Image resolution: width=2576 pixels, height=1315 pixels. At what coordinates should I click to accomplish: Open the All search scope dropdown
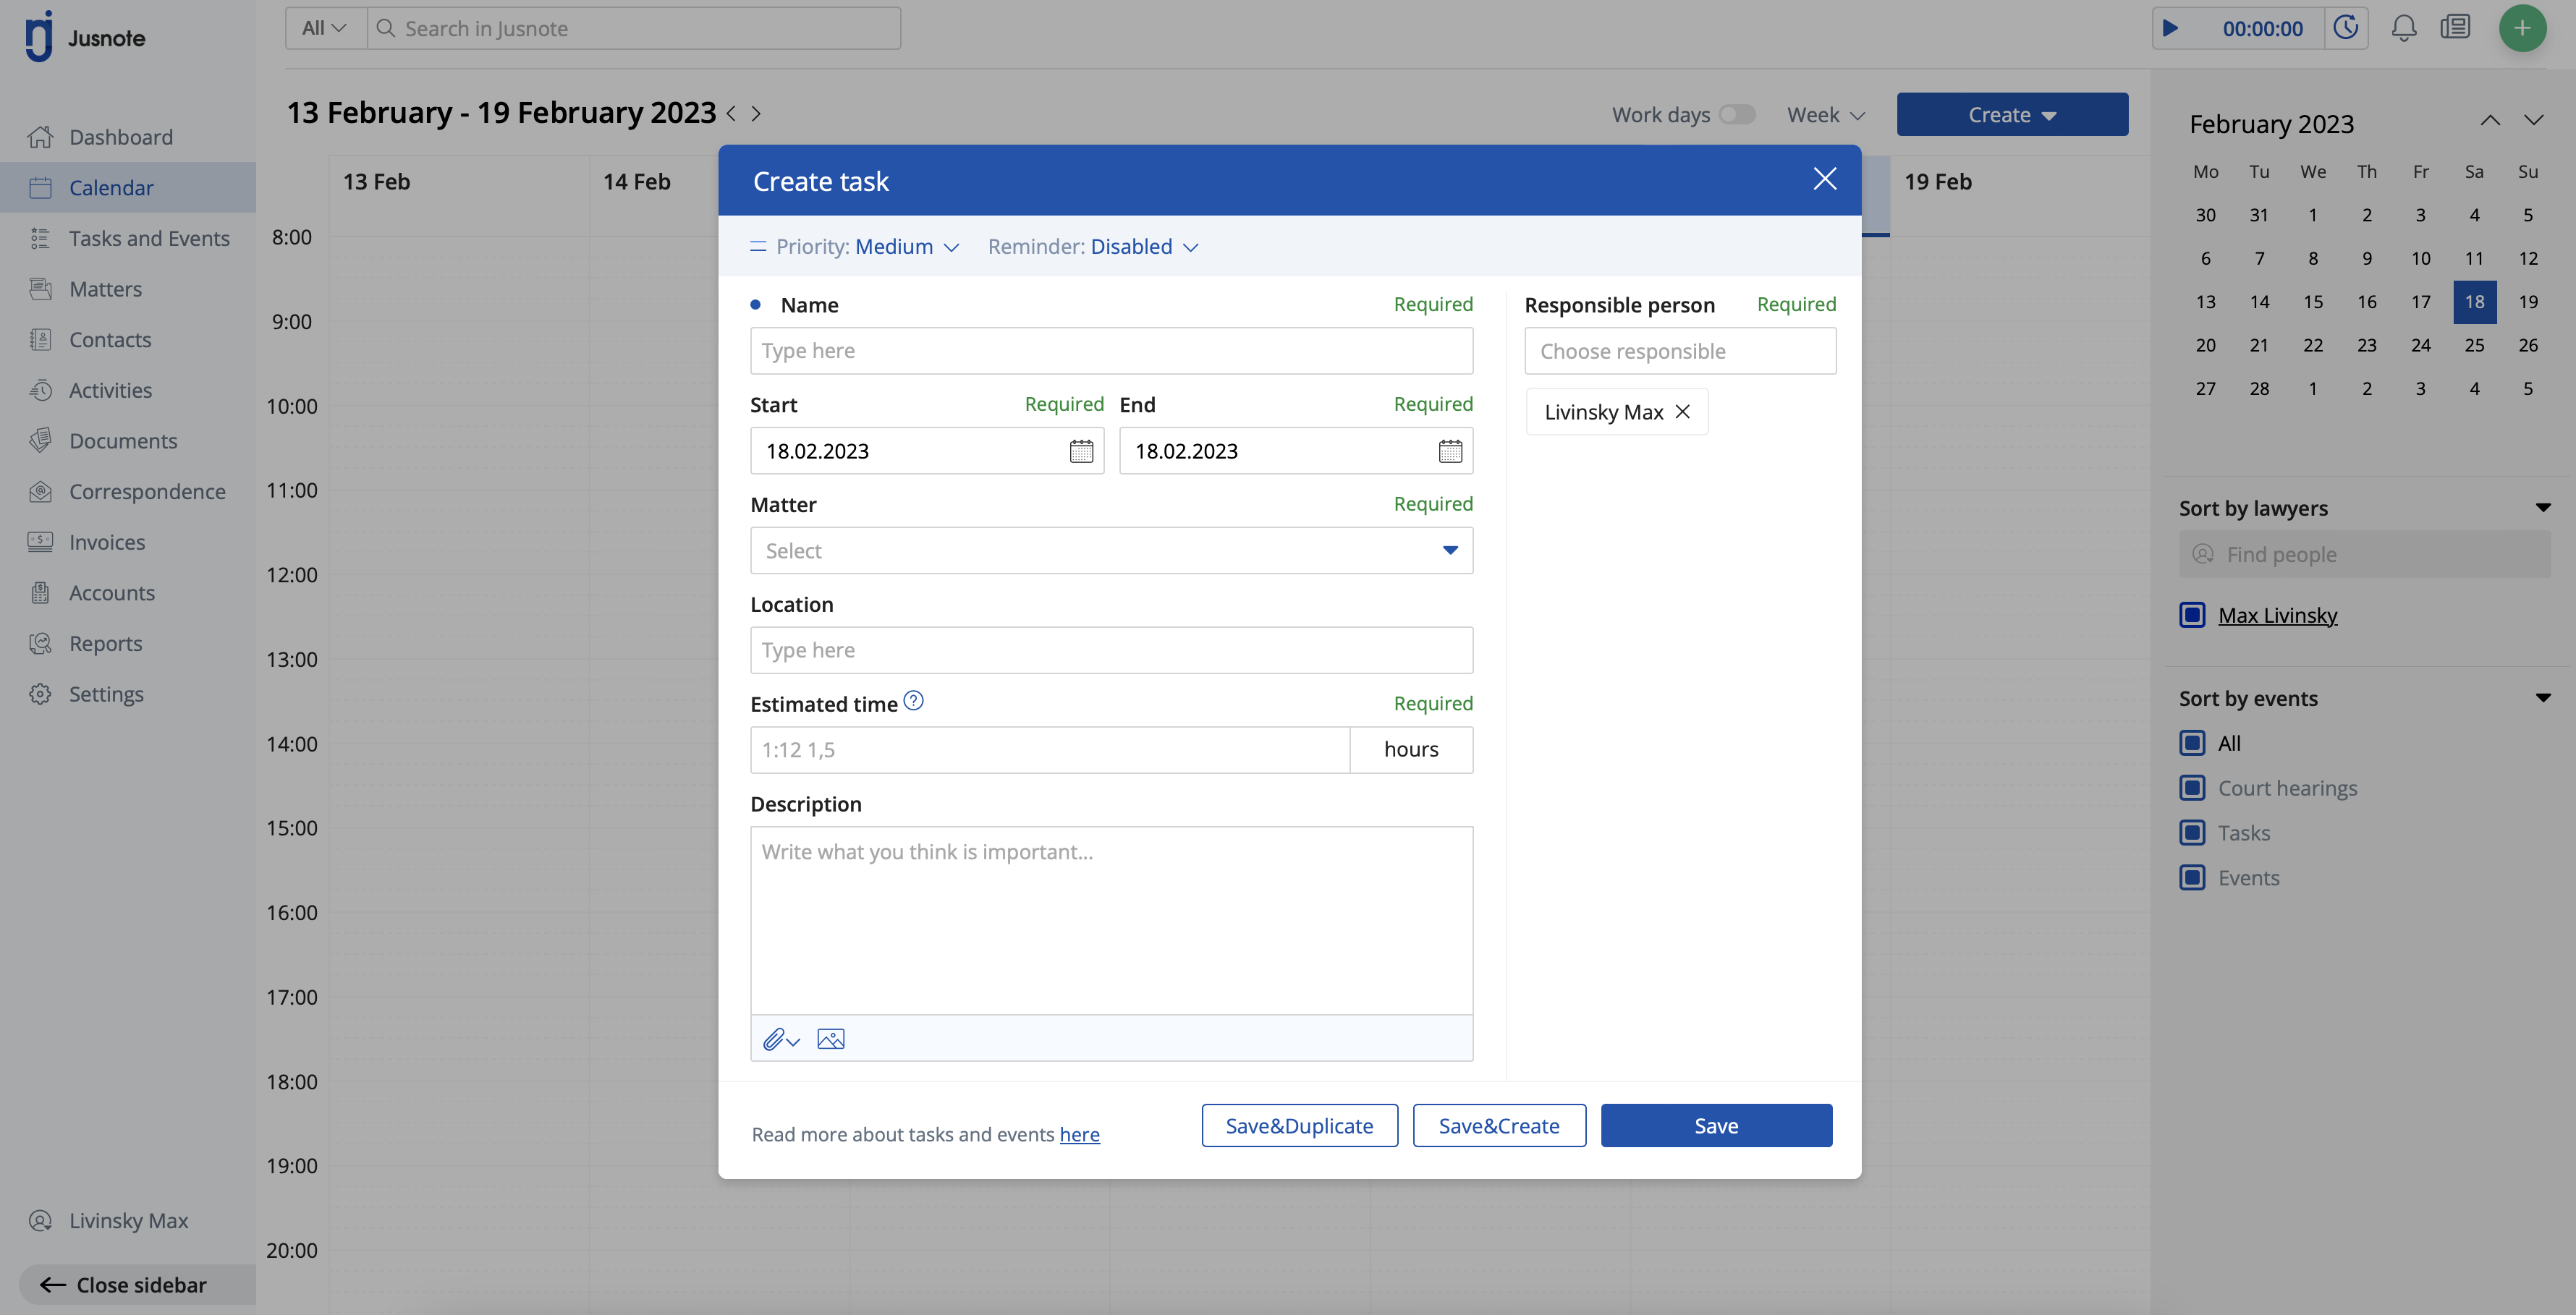[326, 28]
